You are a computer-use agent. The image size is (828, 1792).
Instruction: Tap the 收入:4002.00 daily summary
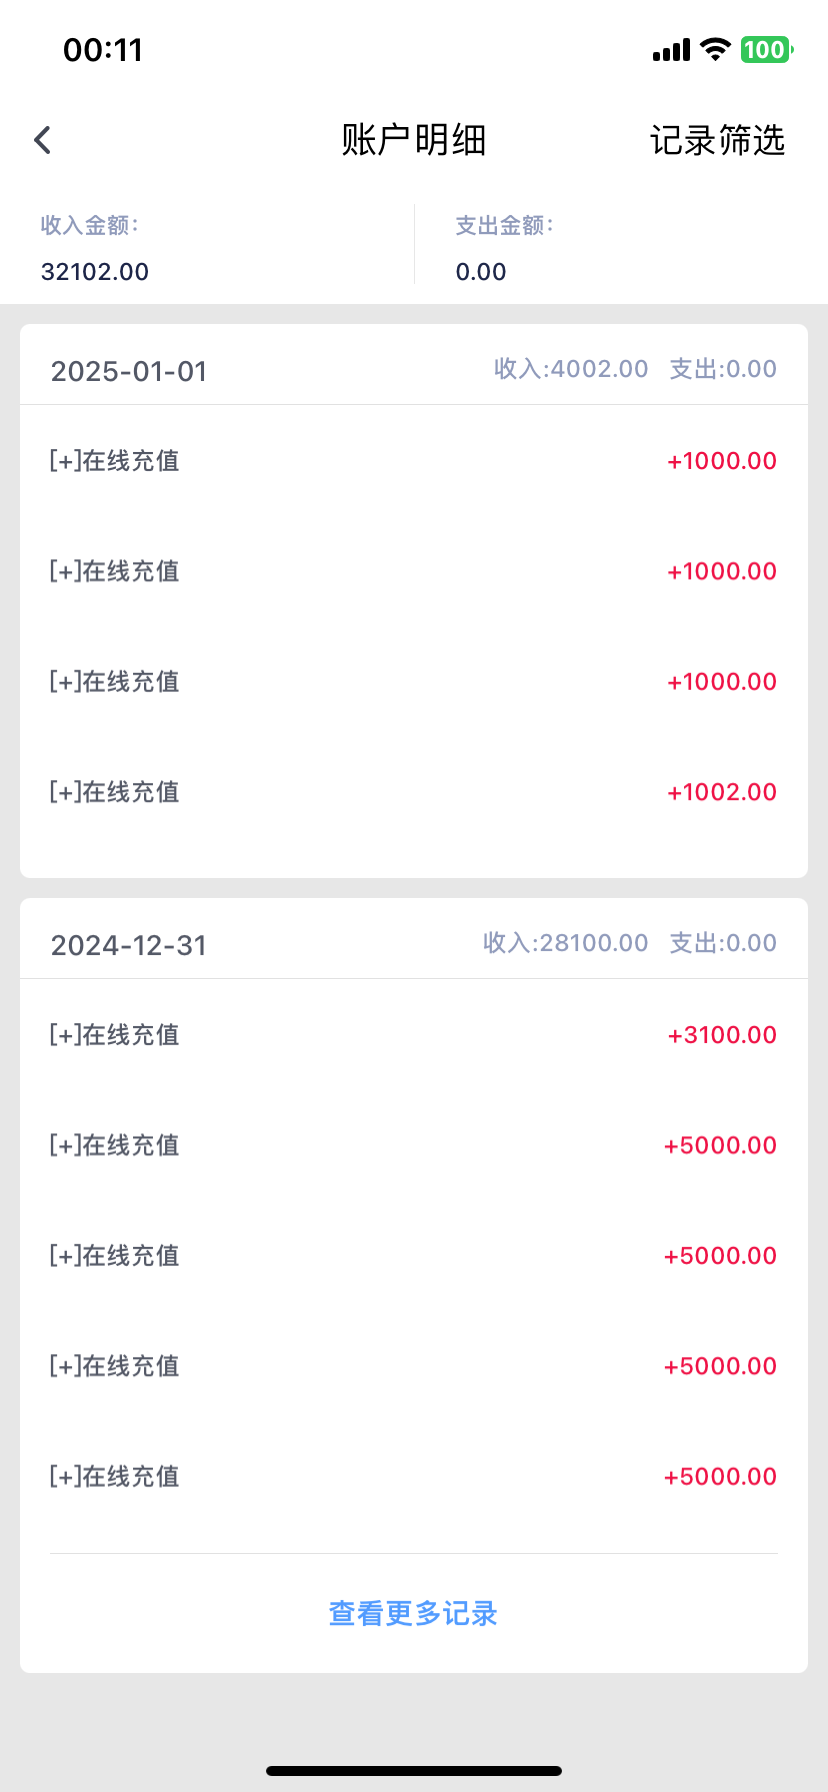[571, 369]
